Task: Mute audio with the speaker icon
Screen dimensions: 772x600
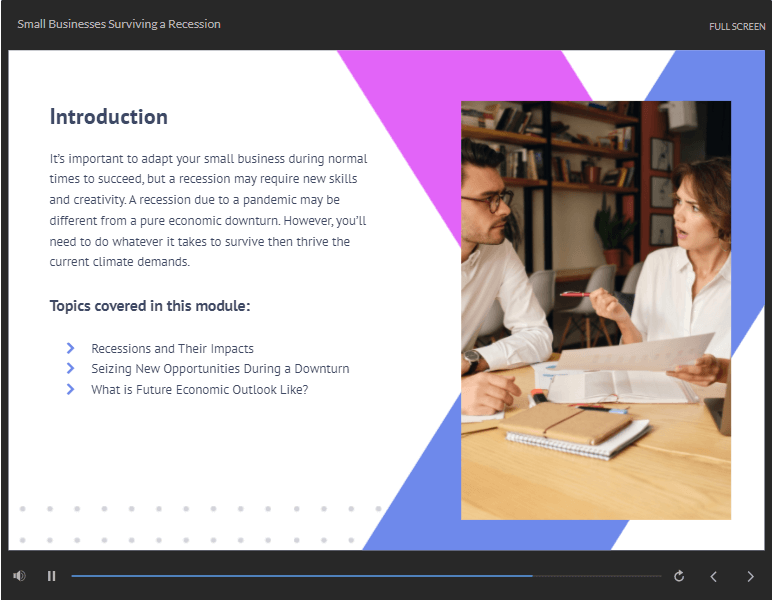Action: [19, 575]
